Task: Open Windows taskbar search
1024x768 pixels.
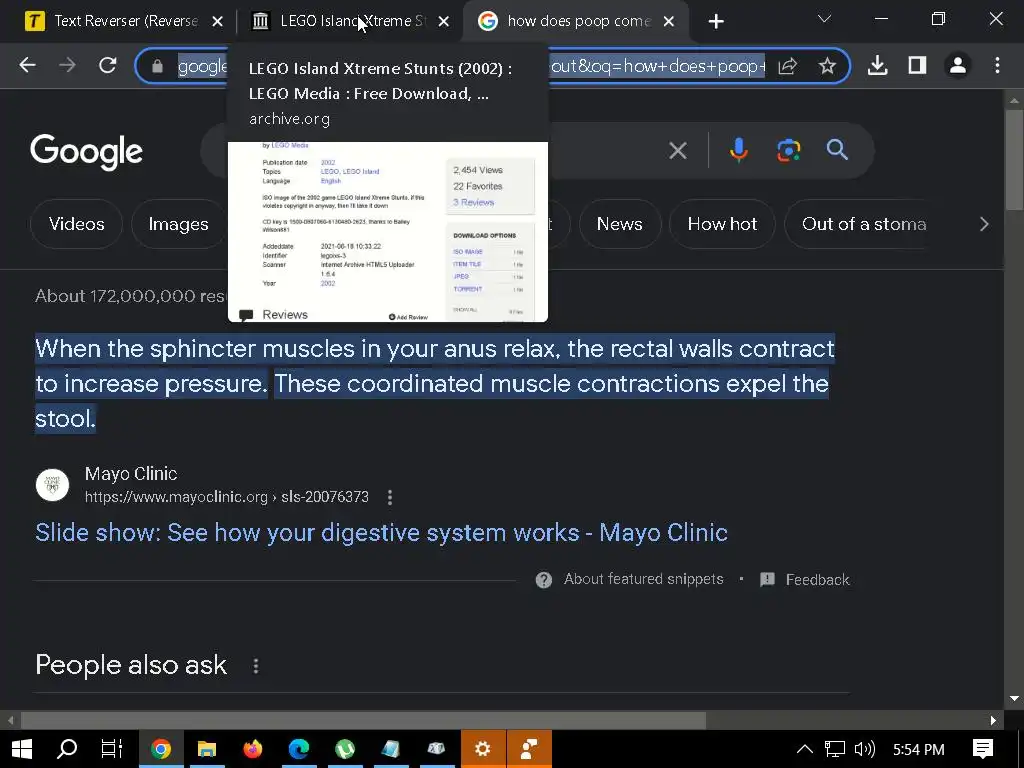Action: tap(67, 749)
